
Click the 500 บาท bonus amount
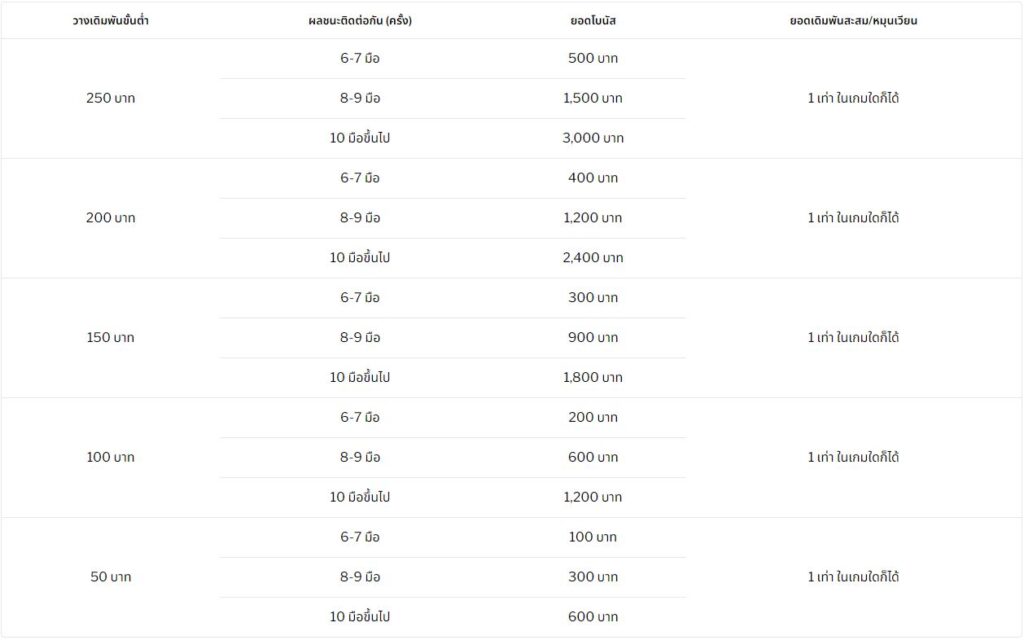(592, 58)
